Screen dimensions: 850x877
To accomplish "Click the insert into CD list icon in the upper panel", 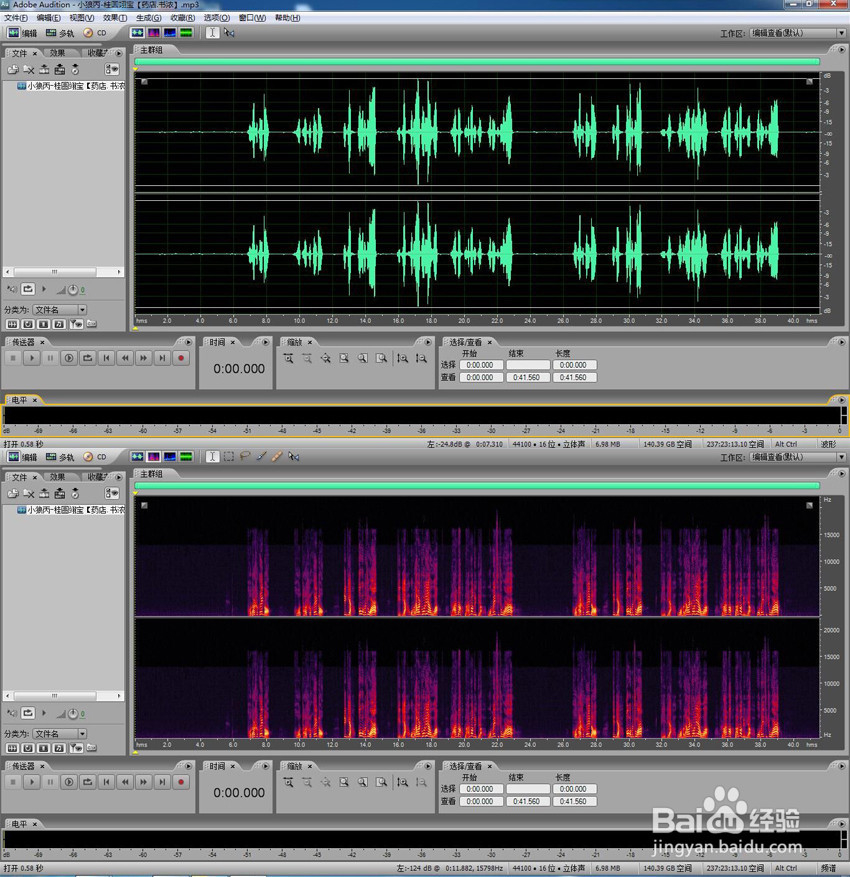I will tap(60, 70).
